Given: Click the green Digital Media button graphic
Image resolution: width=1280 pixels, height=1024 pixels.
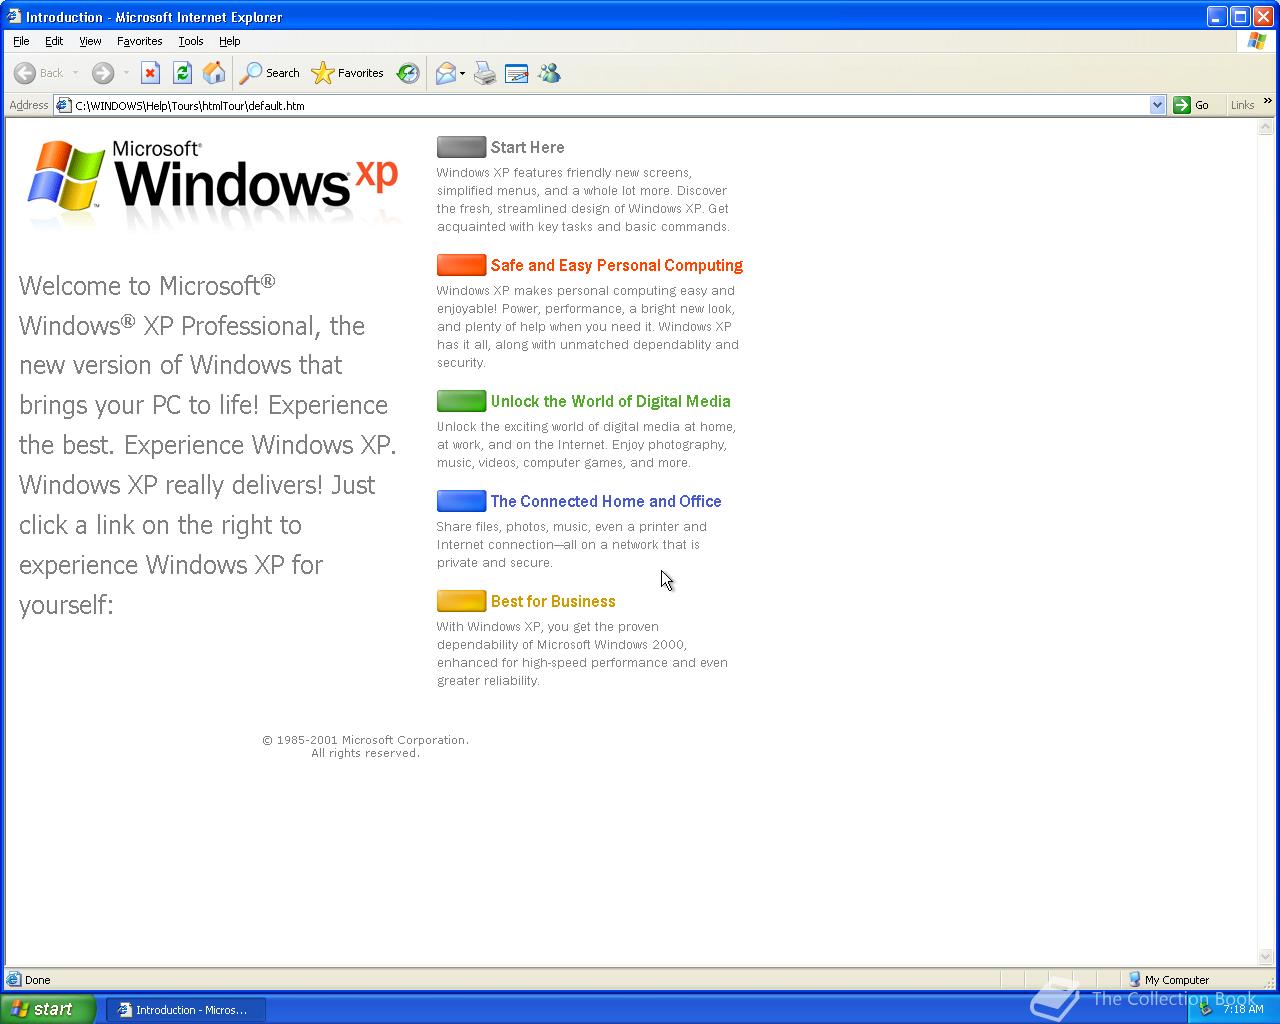Looking at the screenshot, I should point(461,401).
